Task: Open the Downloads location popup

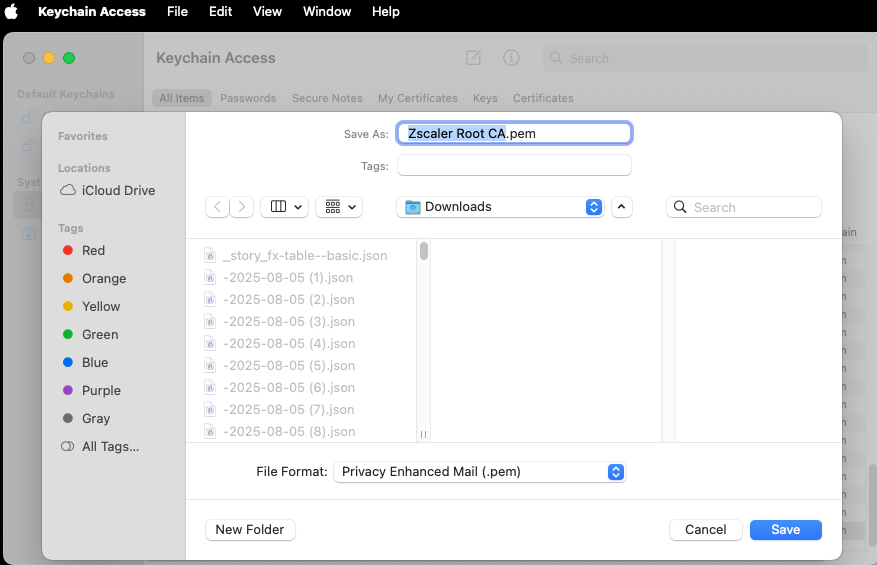Action: (x=501, y=207)
